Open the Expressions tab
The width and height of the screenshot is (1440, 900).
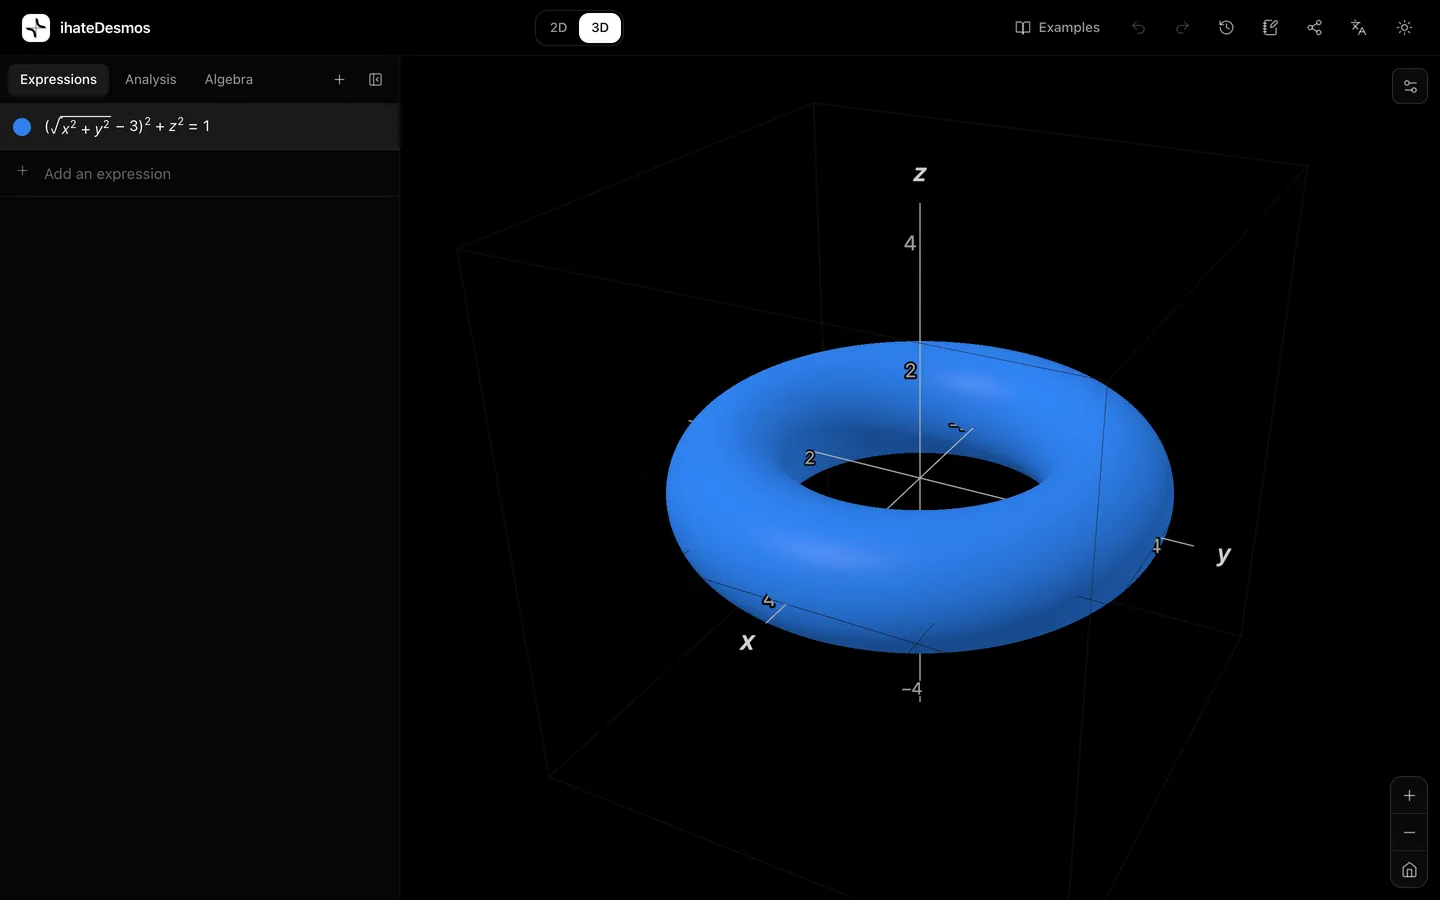(58, 80)
